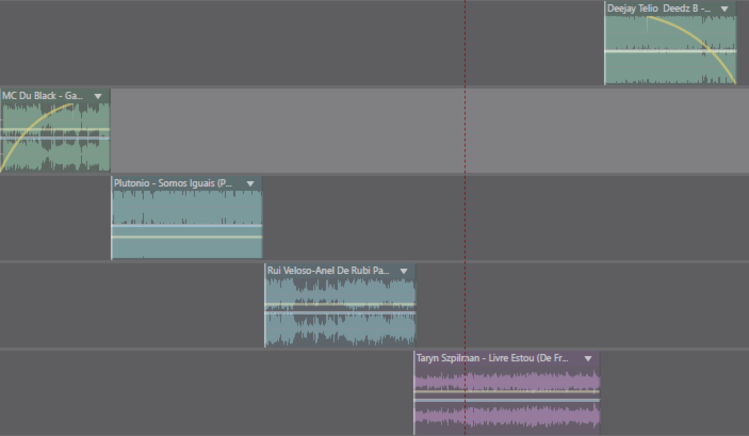Image resolution: width=749 pixels, height=436 pixels.
Task: Open the Taryn Szpilman clip dropdown arrow
Action: pyautogui.click(x=588, y=358)
